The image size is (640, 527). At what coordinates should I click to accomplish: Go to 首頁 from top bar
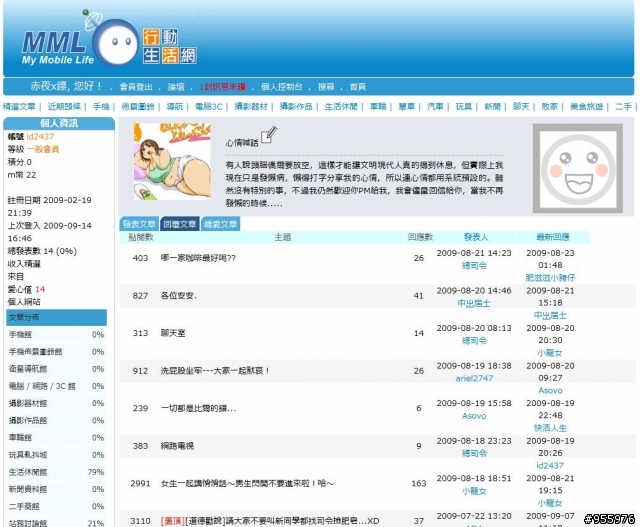(x=358, y=87)
